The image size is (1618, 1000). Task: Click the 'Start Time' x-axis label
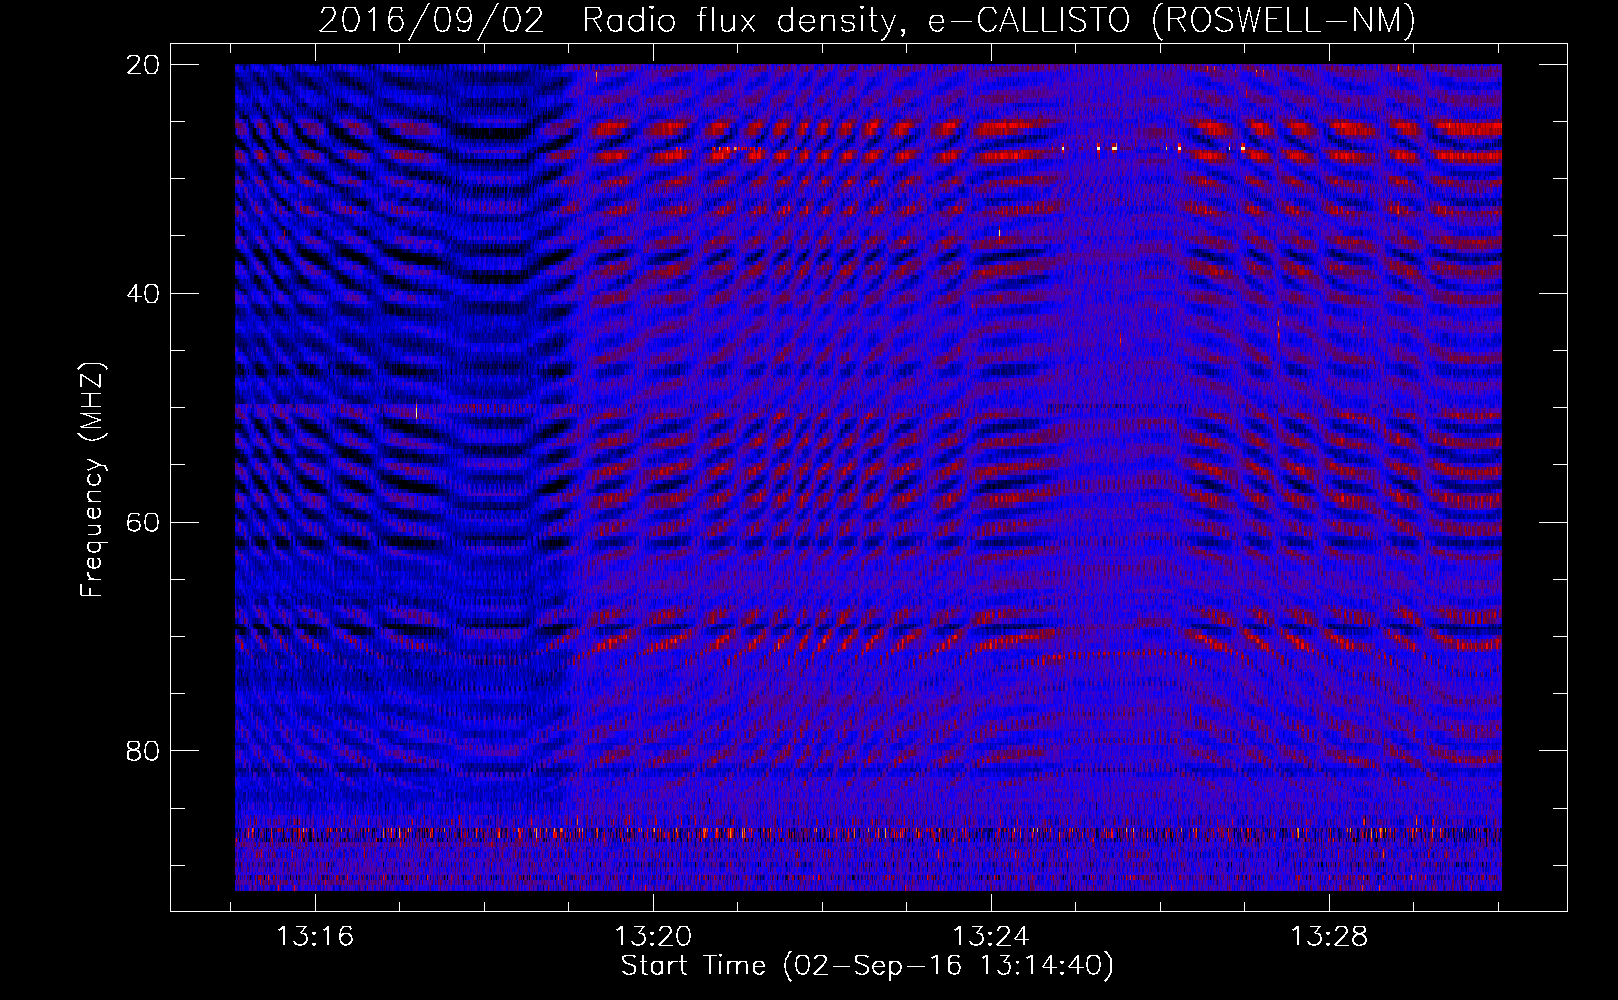[867, 966]
